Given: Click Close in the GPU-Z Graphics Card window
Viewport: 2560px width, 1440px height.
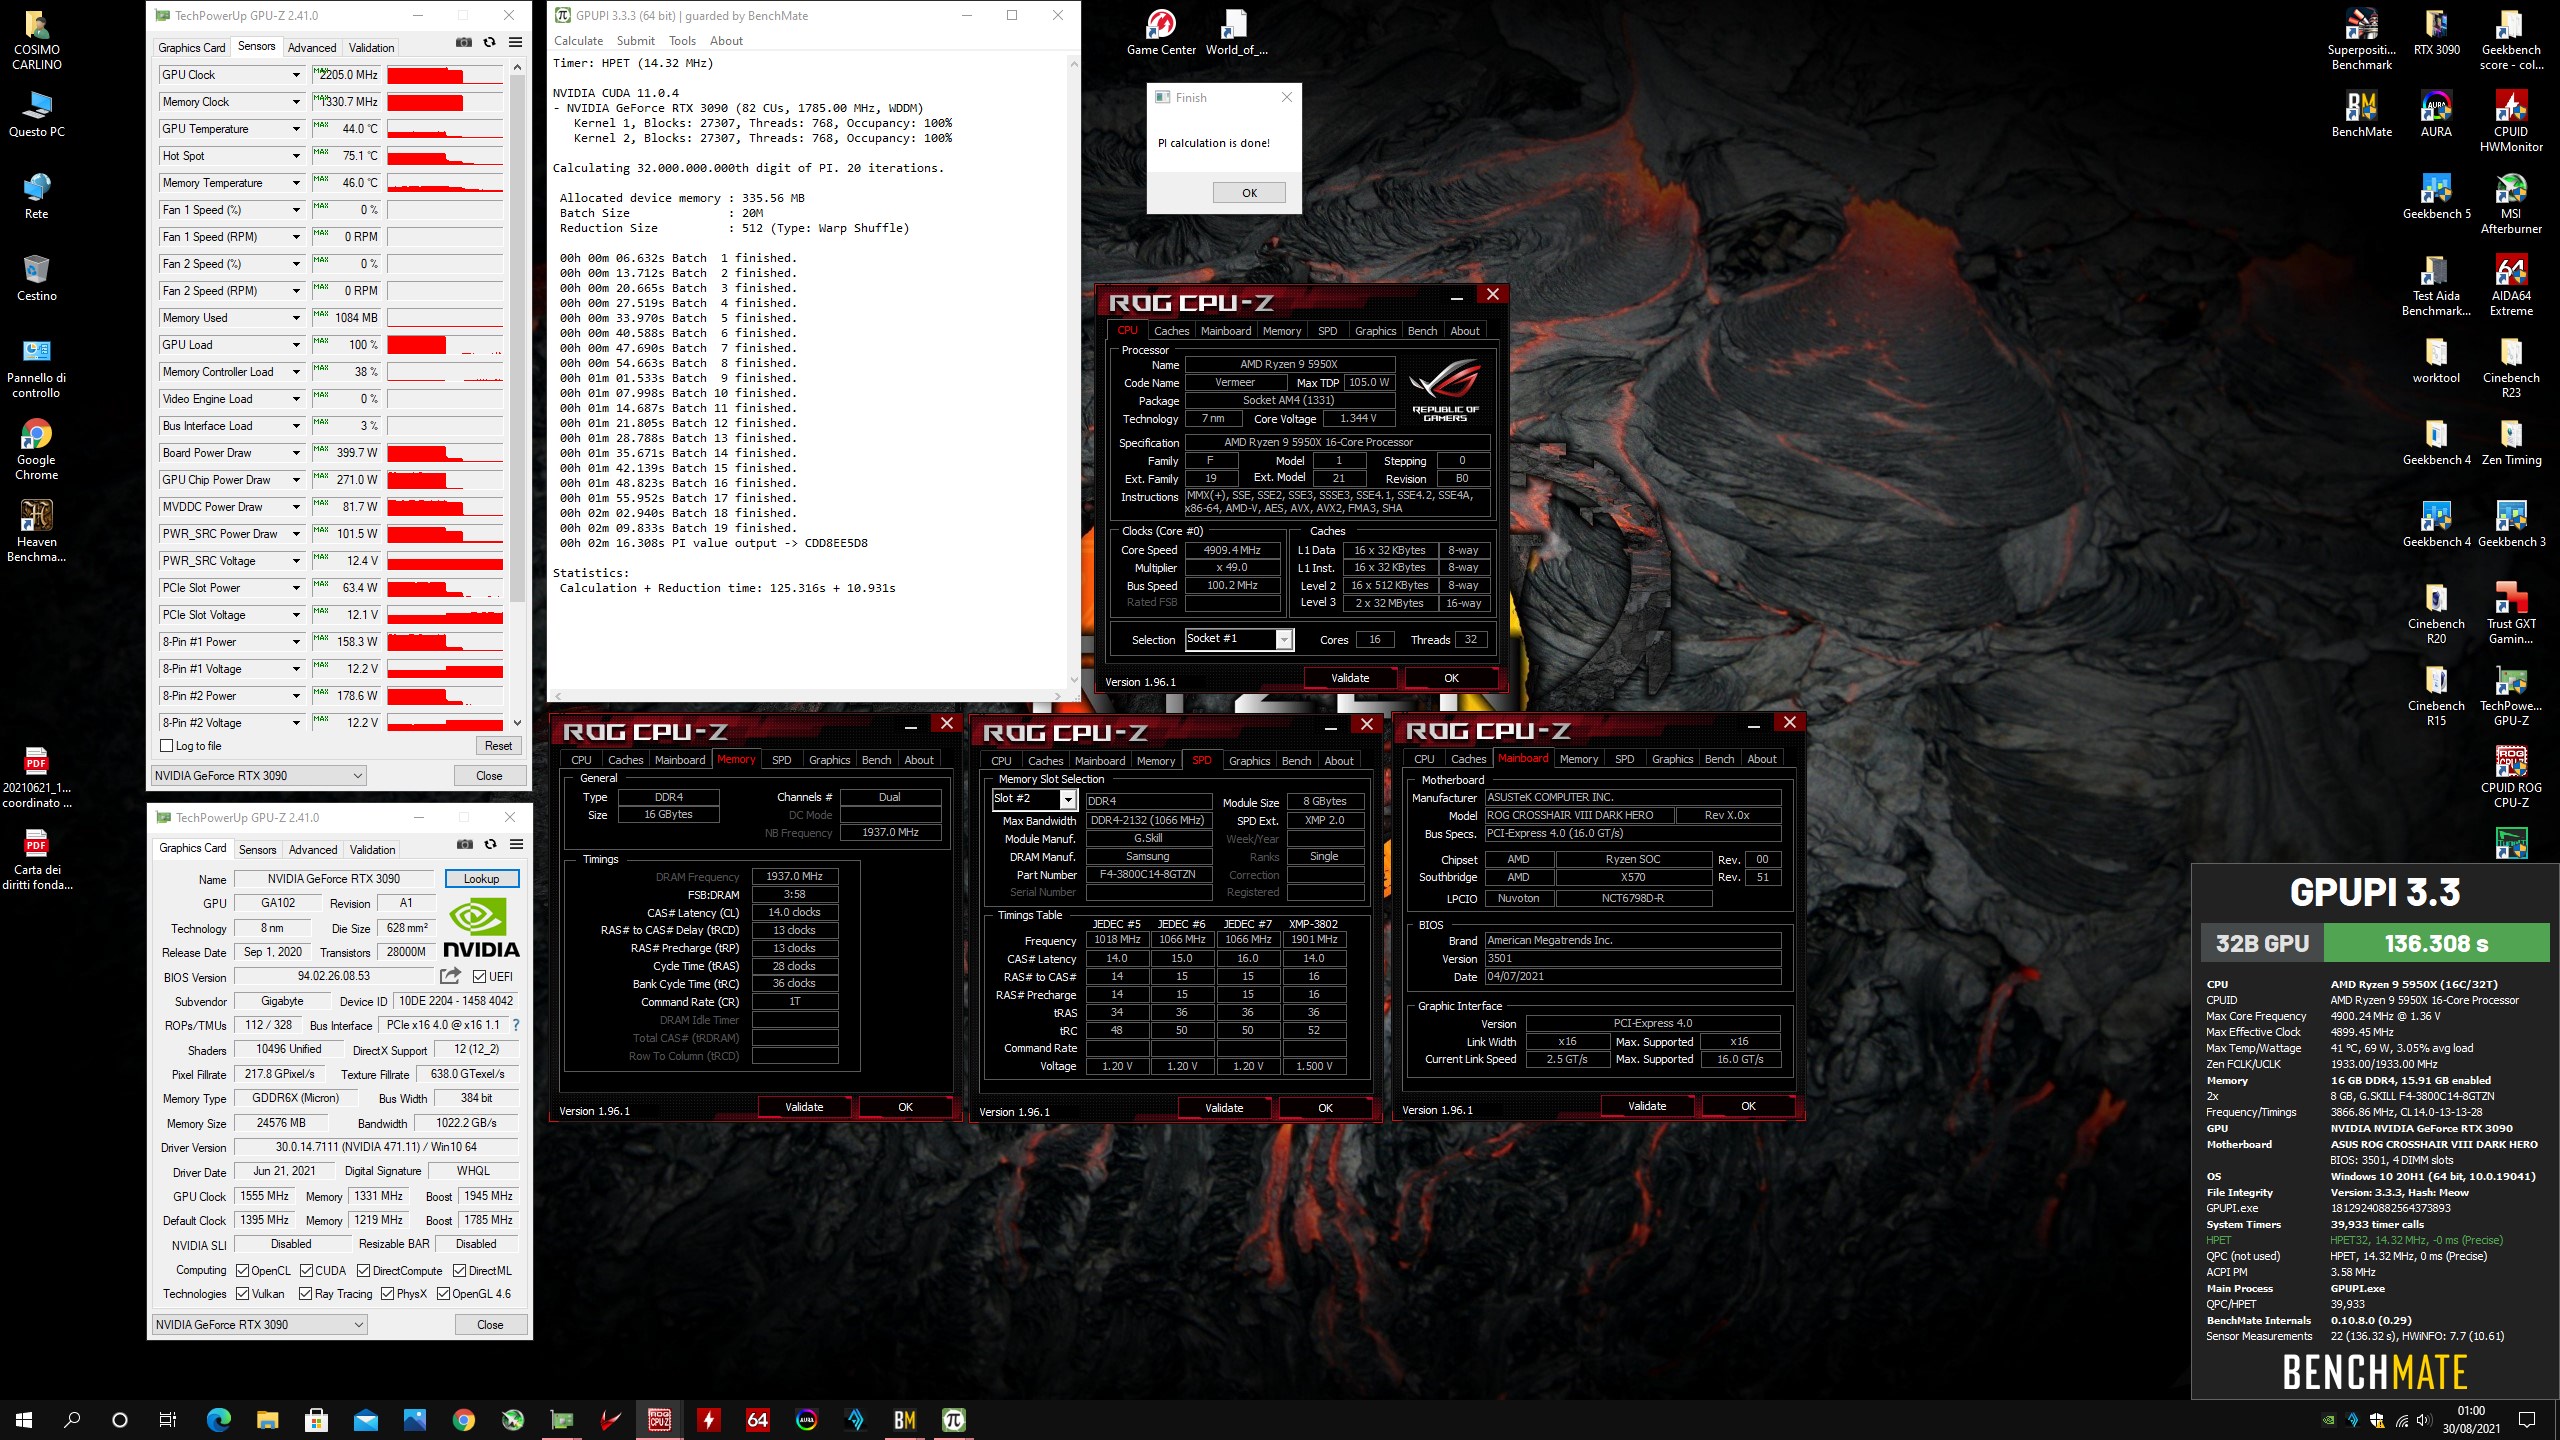Looking at the screenshot, I should coord(490,1324).
